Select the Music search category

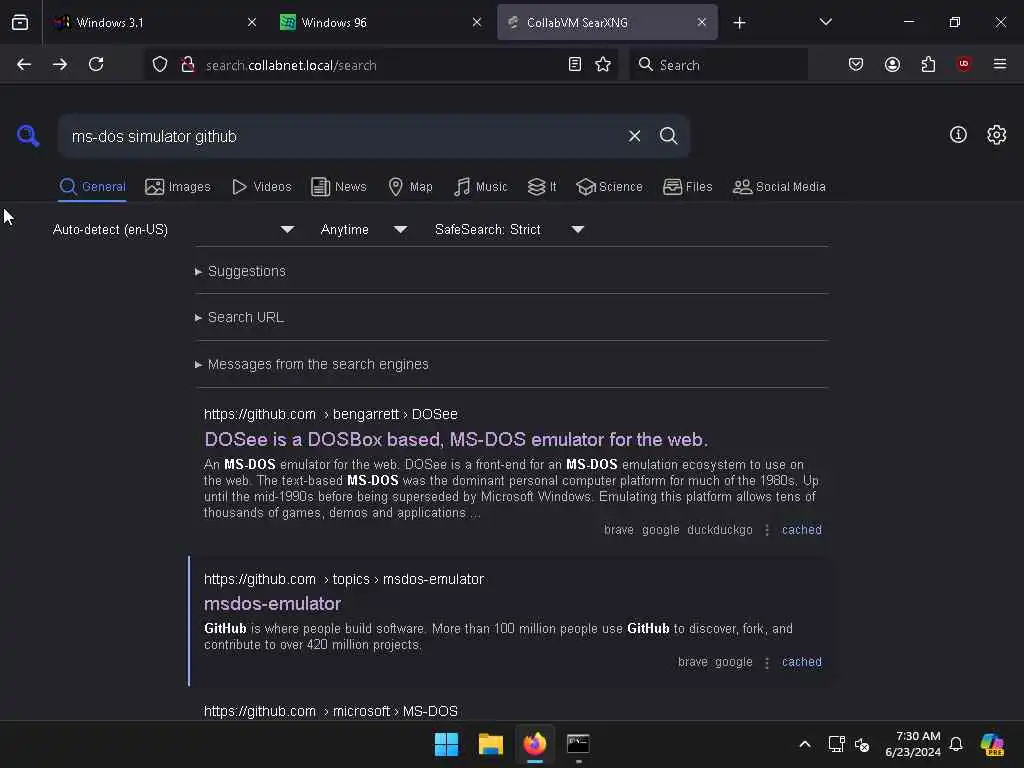[x=480, y=187]
